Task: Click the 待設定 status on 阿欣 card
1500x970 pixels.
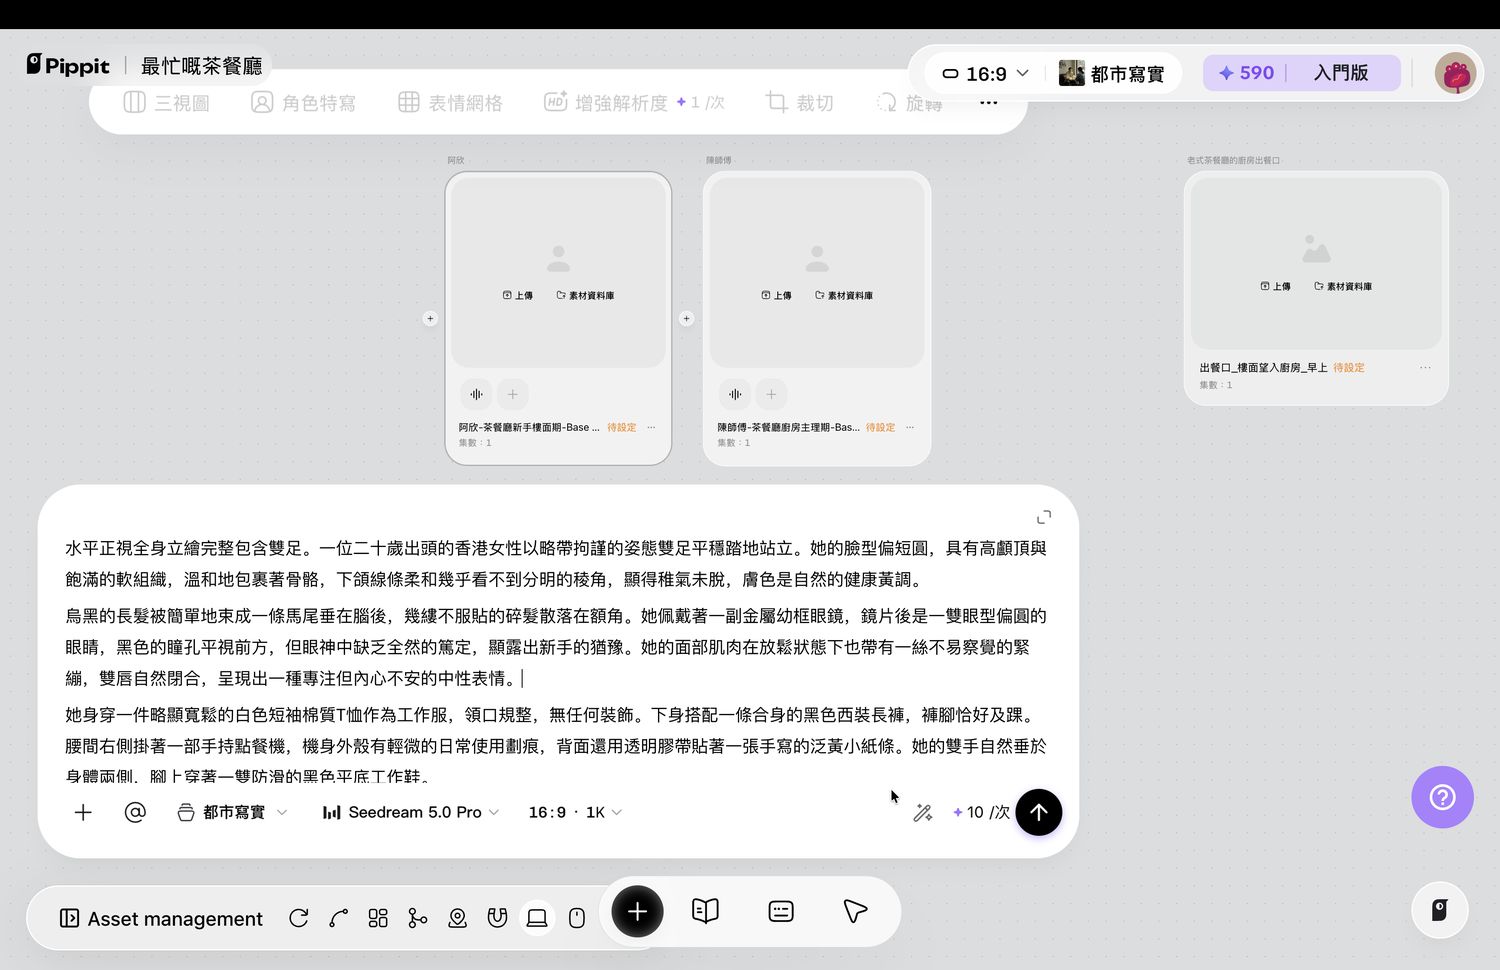Action: coord(622,427)
